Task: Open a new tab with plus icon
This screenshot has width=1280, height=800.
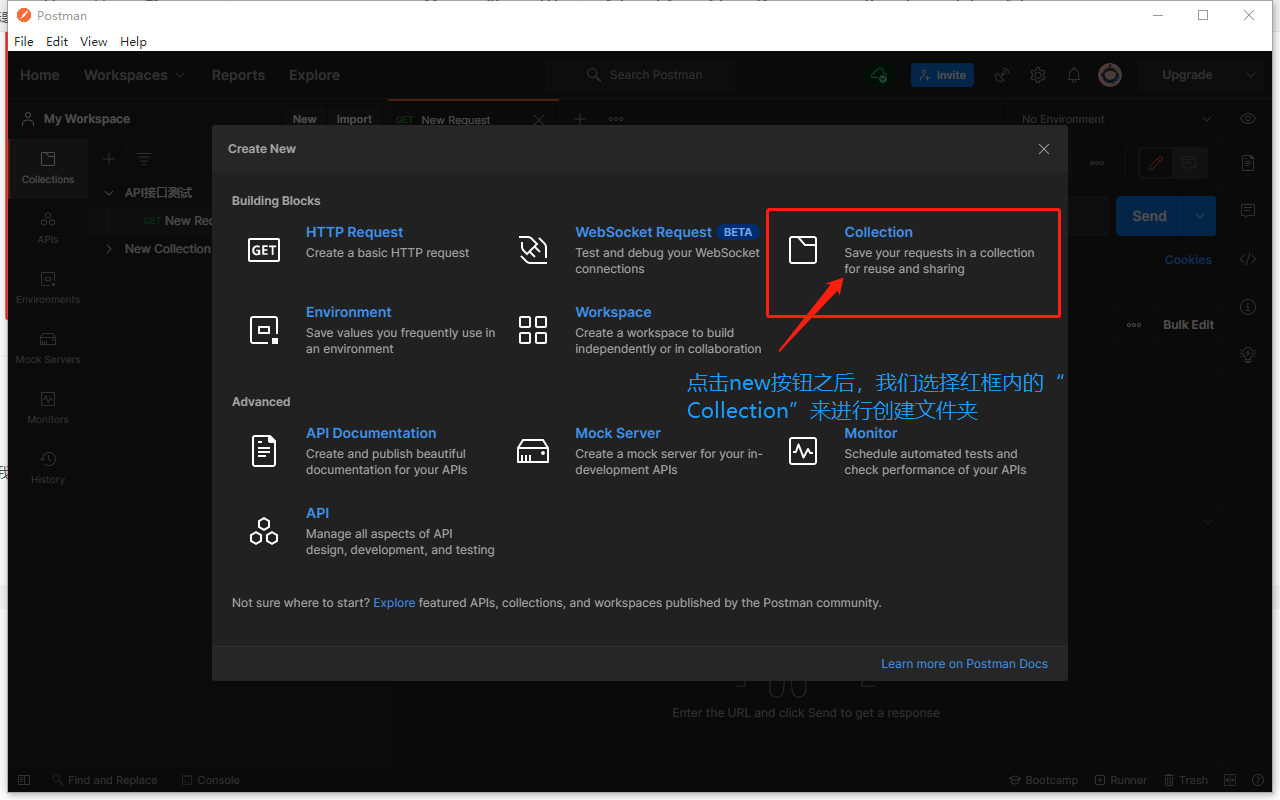Action: [580, 119]
